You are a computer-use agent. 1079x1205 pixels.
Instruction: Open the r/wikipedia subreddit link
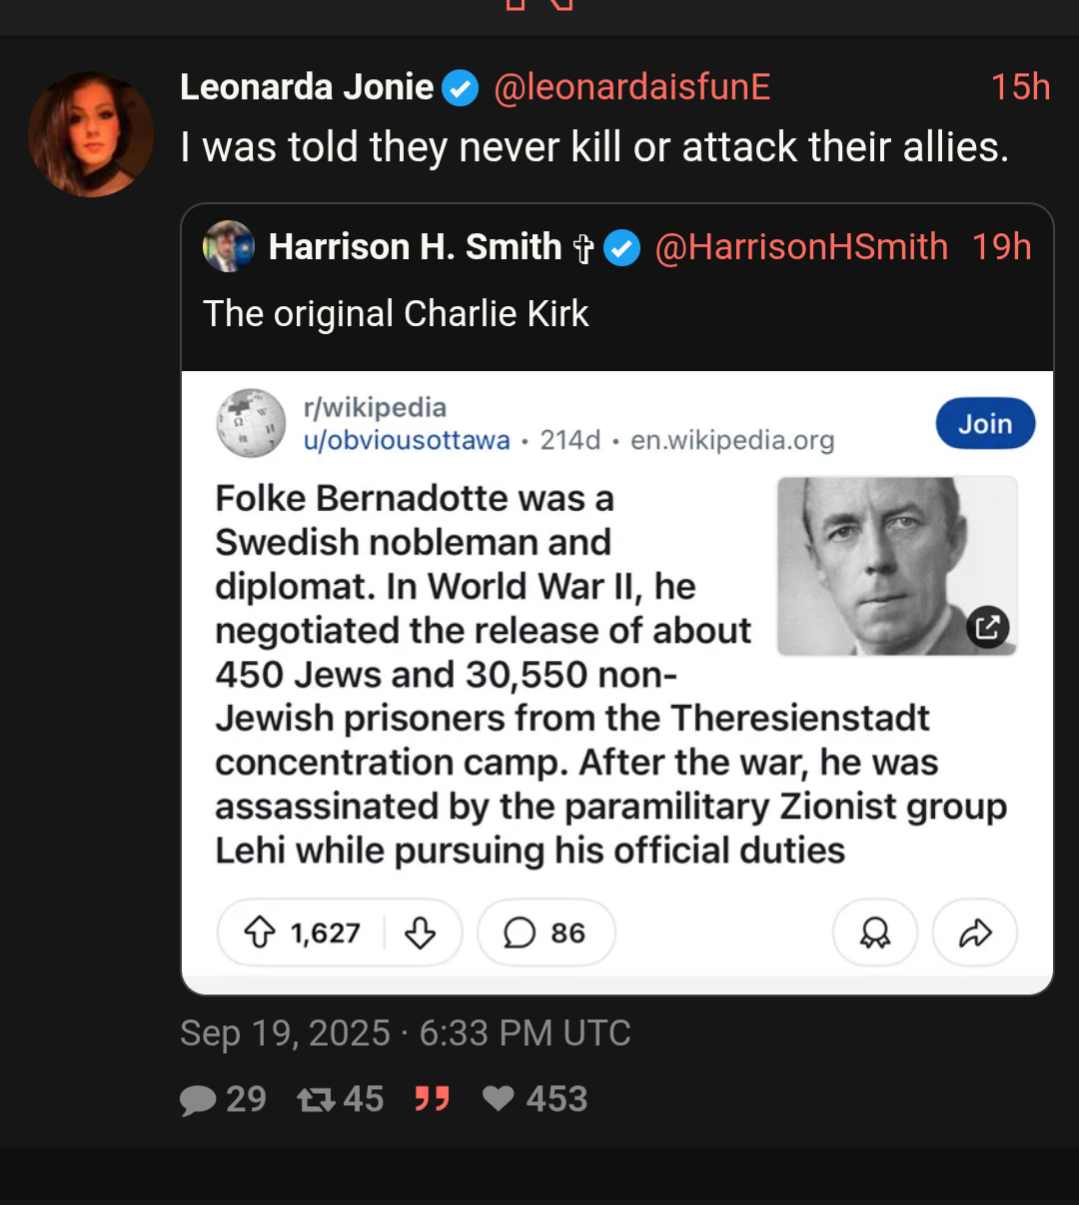click(375, 407)
